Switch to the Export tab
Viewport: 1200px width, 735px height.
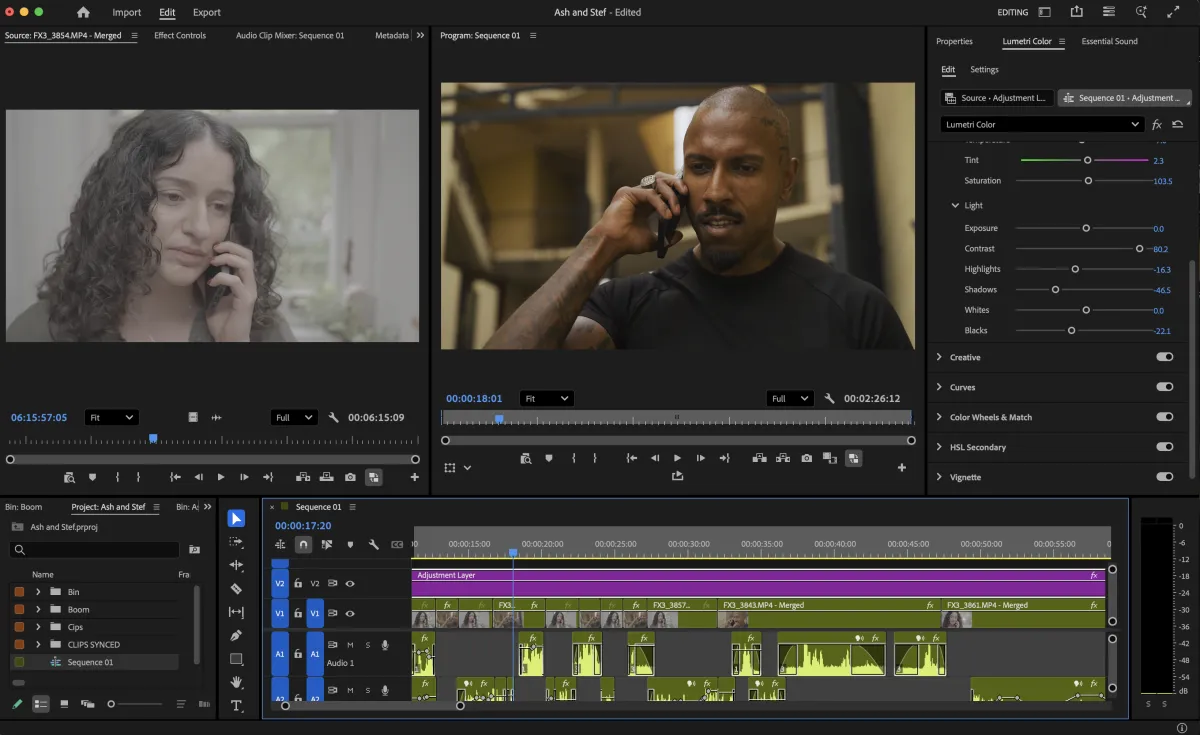(207, 12)
